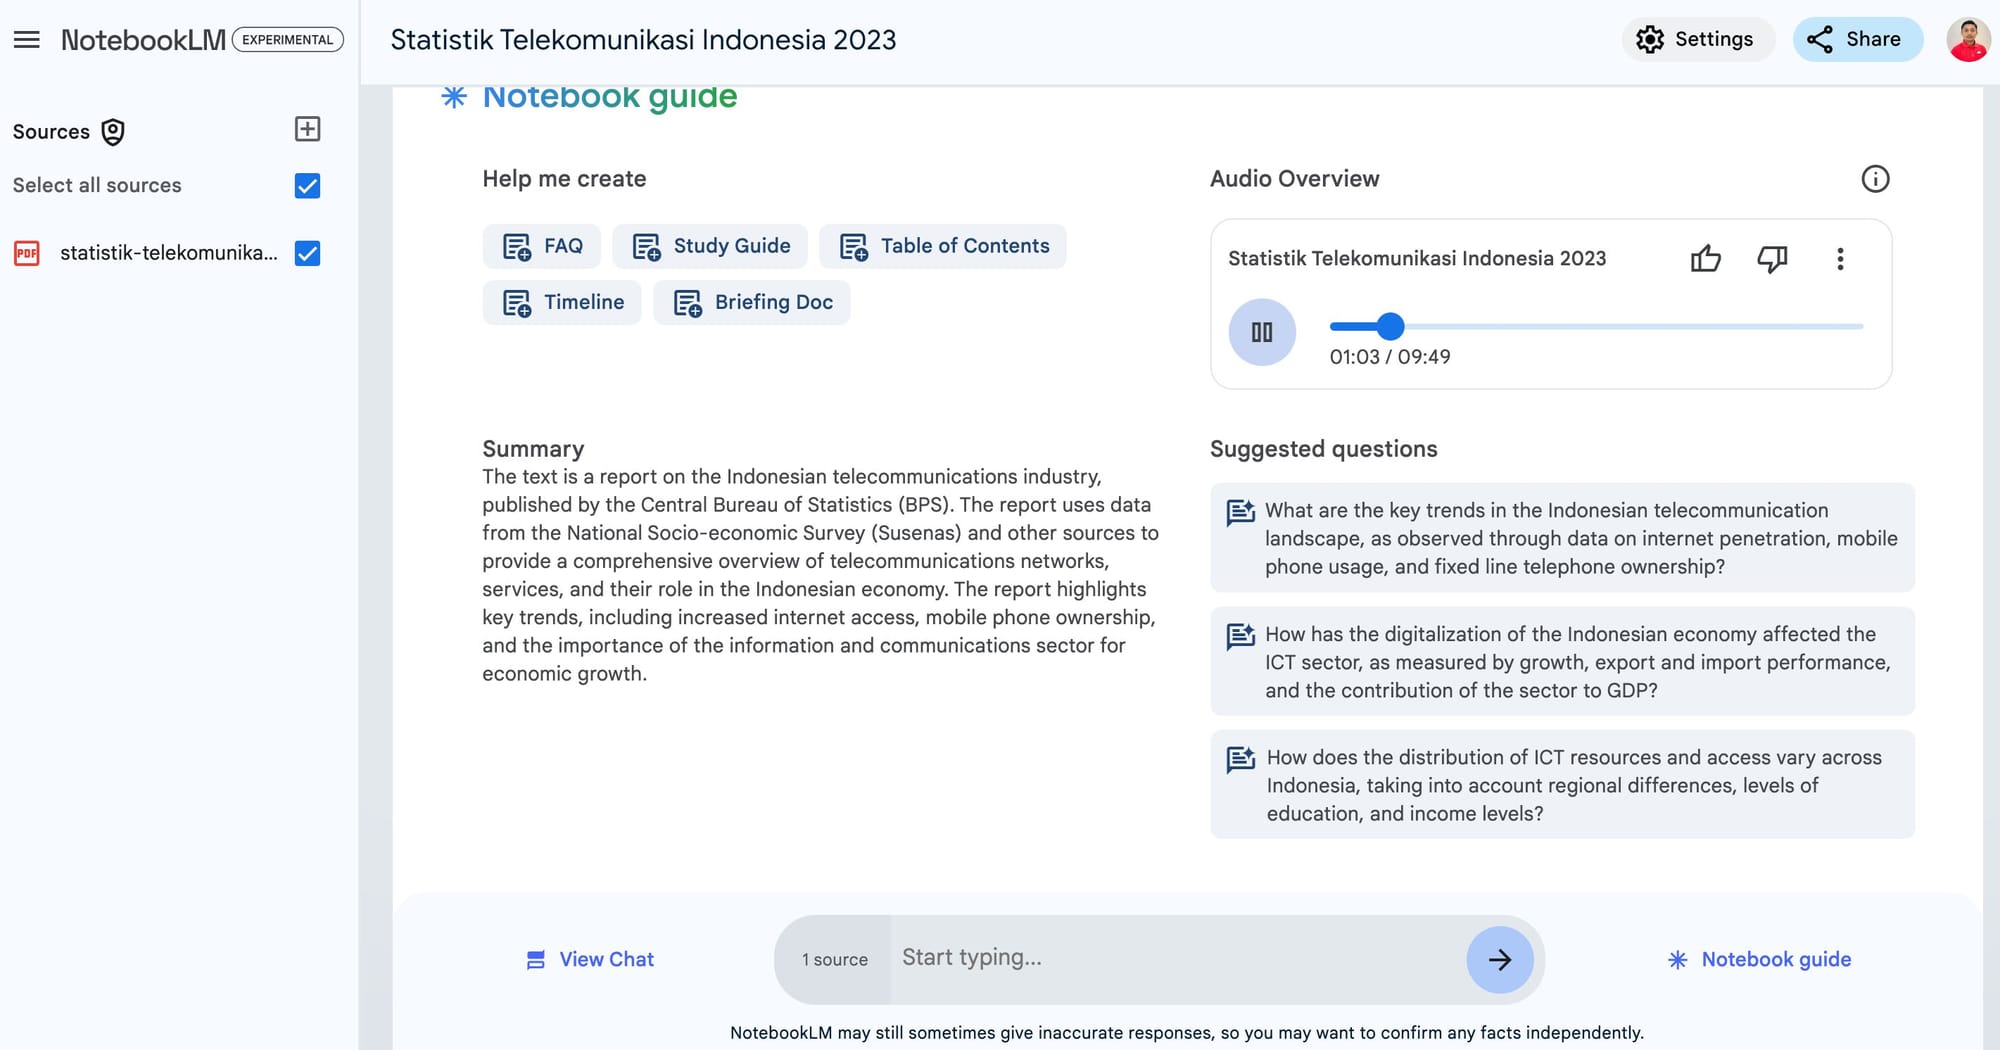Generate an FAQ document
The width and height of the screenshot is (2000, 1050).
coord(542,246)
